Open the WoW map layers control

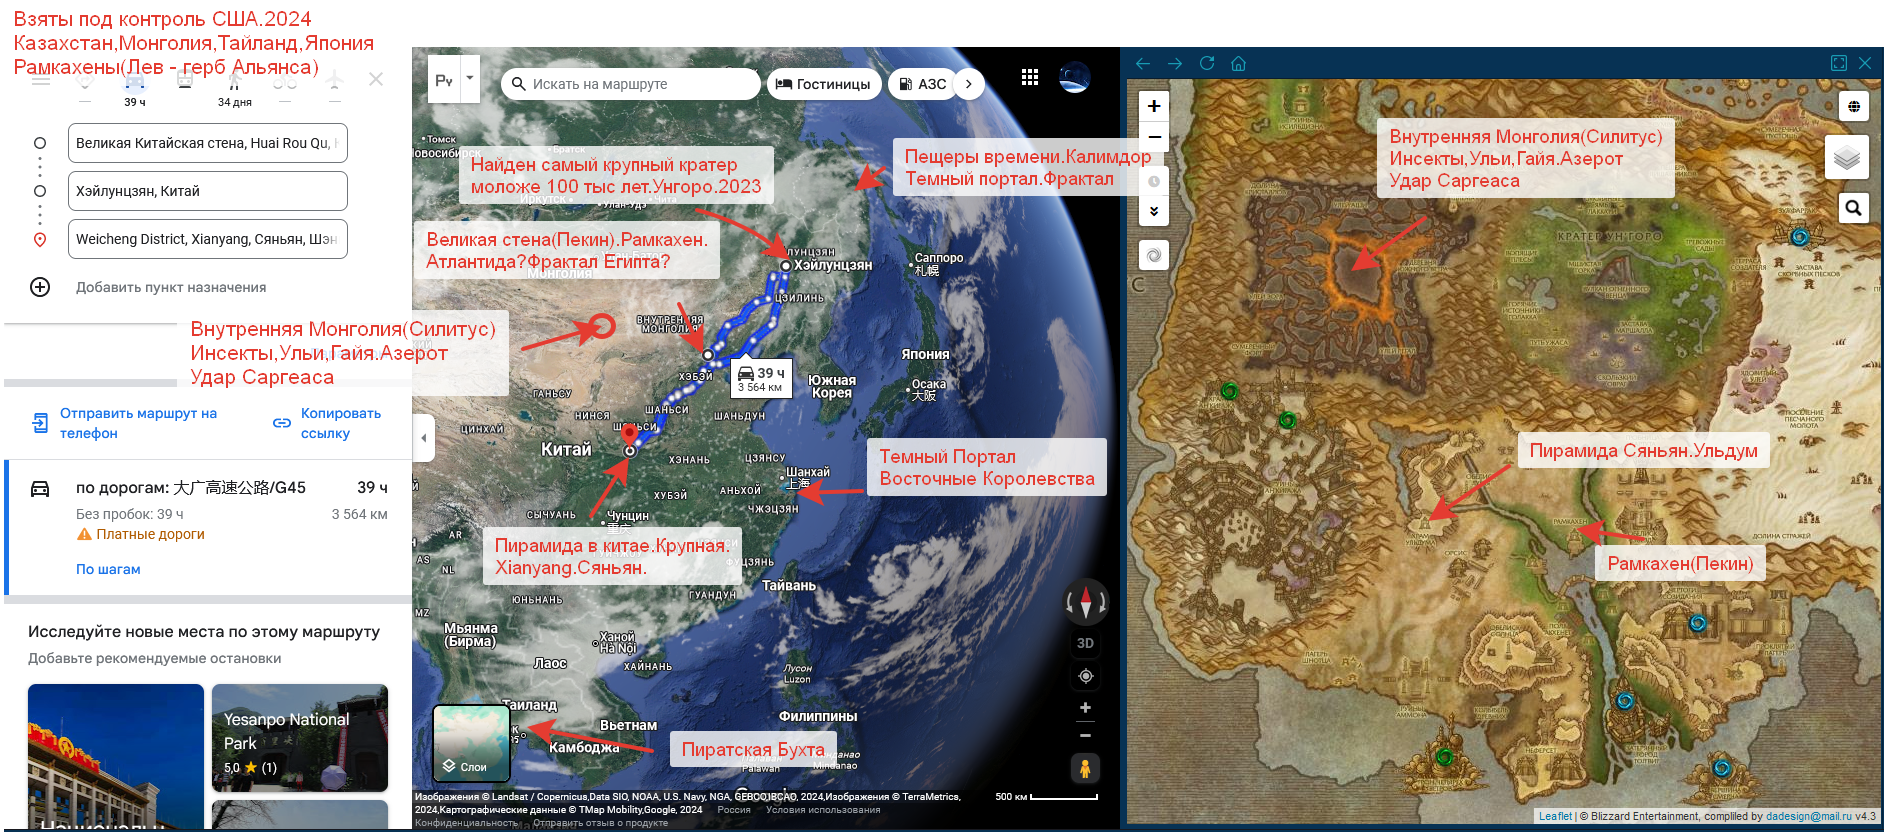coord(1846,158)
